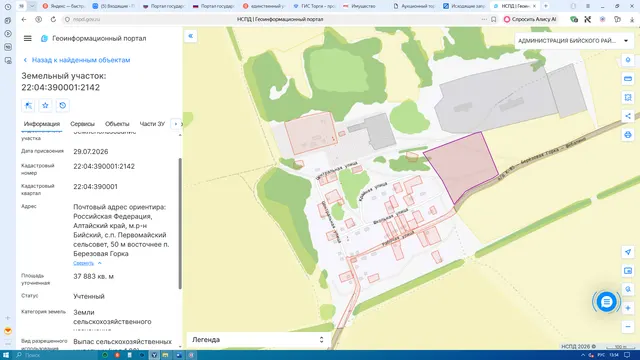Screen dimensions: 640x360
Task: Collapse the side panel with double-arrow button
Action: (191, 36)
